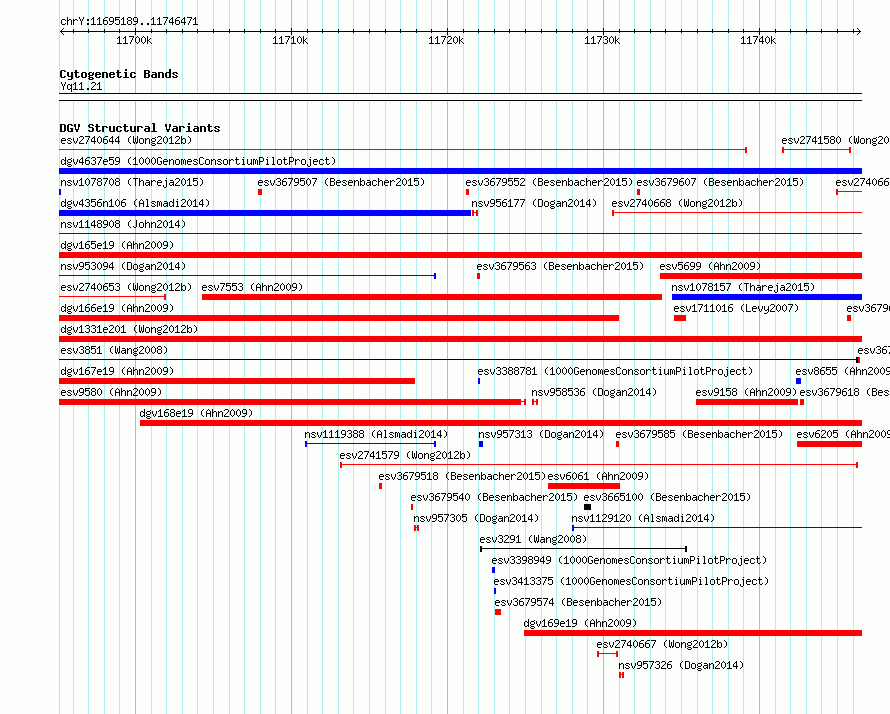The height and width of the screenshot is (714, 890).
Task: Click the esv2740644 (Wong2012b) variant label
Action: 126,140
